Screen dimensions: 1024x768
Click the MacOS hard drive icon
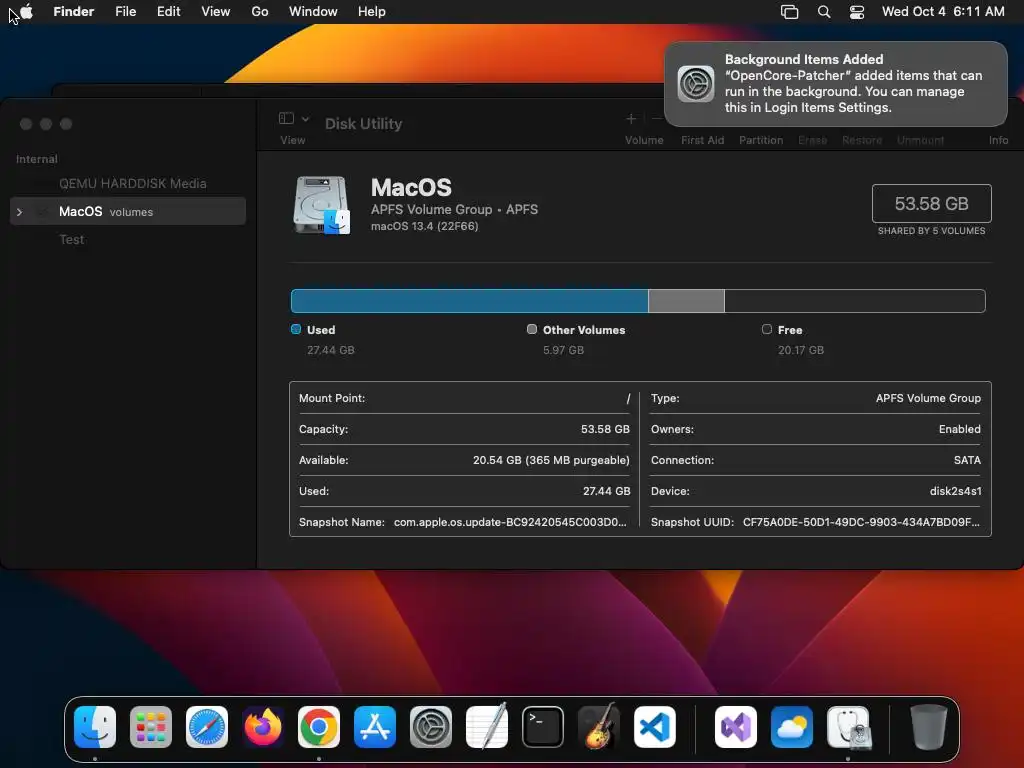click(321, 205)
